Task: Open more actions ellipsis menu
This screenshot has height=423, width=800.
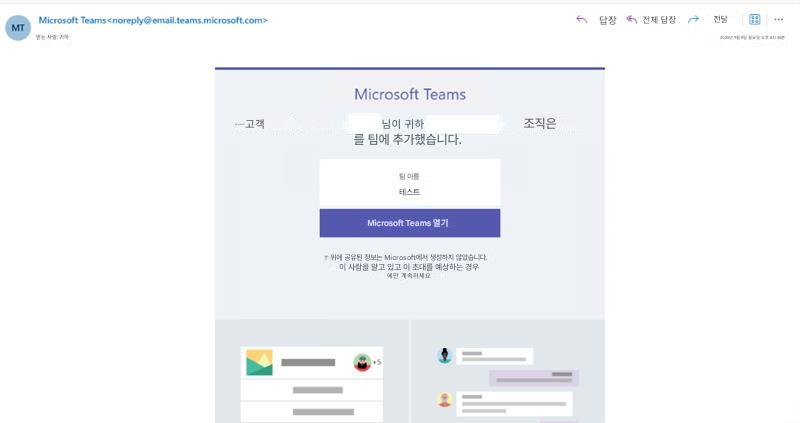Action: point(779,19)
